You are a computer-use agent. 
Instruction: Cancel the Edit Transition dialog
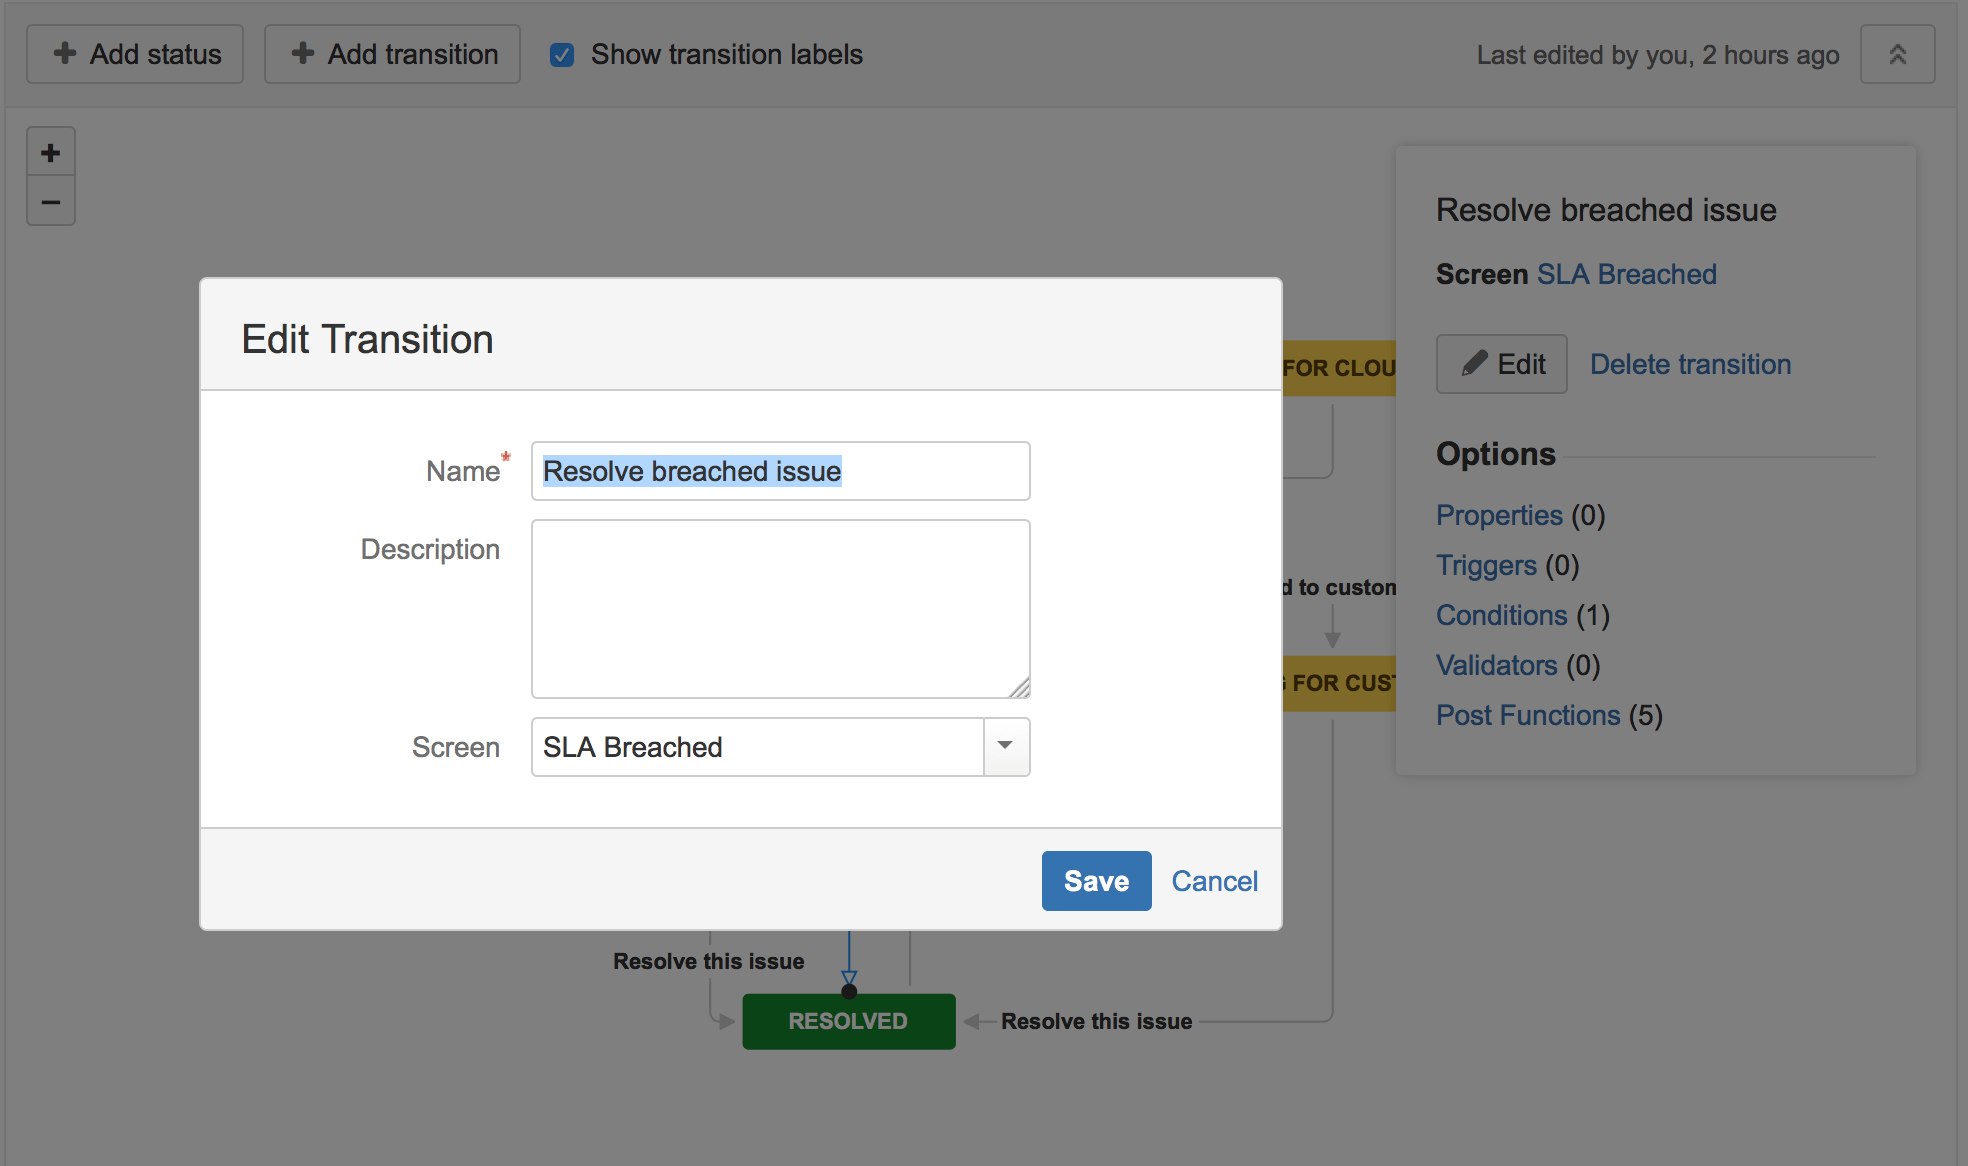click(x=1214, y=881)
